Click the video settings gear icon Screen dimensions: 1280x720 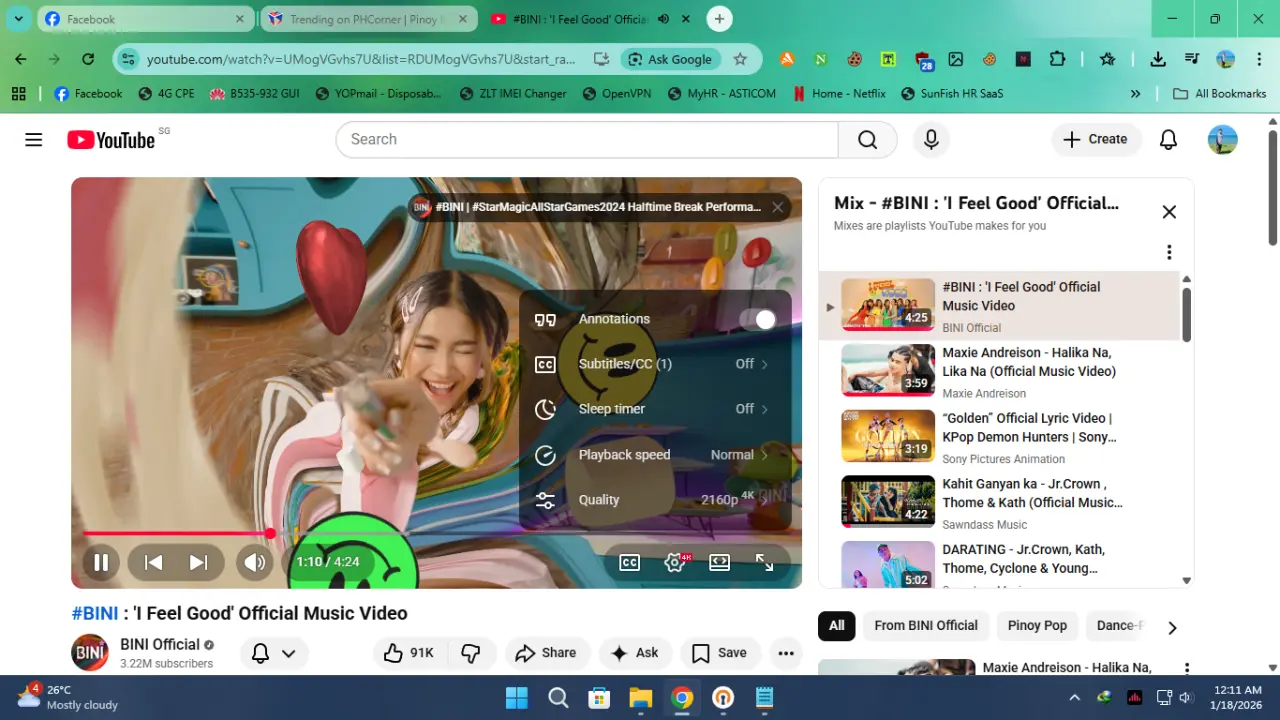(675, 562)
